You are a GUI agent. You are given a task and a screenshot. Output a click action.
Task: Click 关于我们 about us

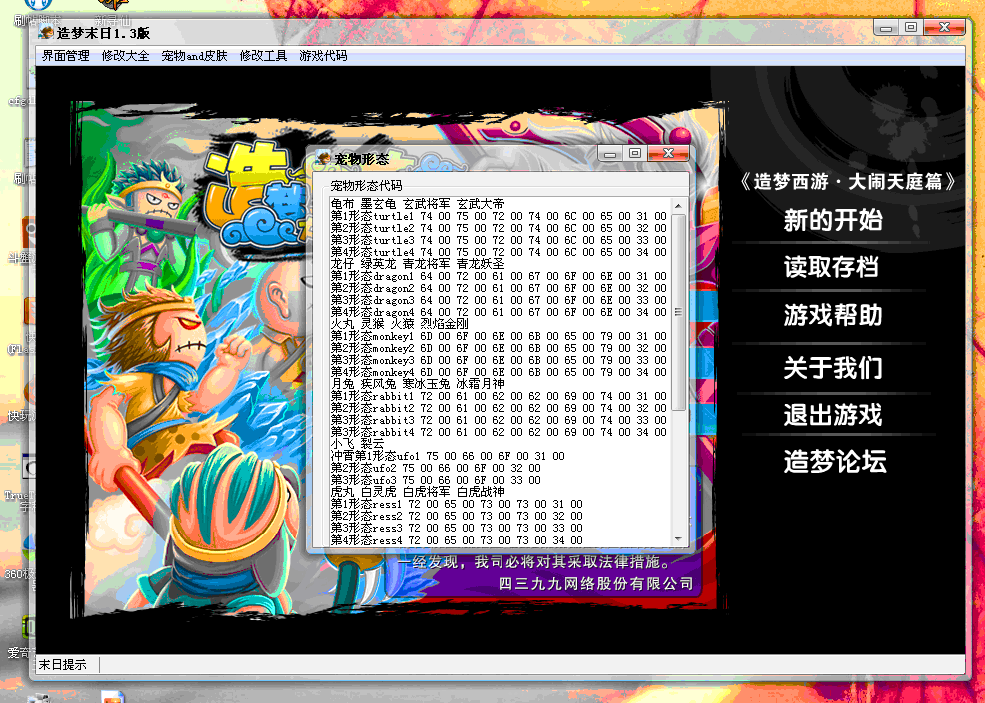click(x=833, y=368)
